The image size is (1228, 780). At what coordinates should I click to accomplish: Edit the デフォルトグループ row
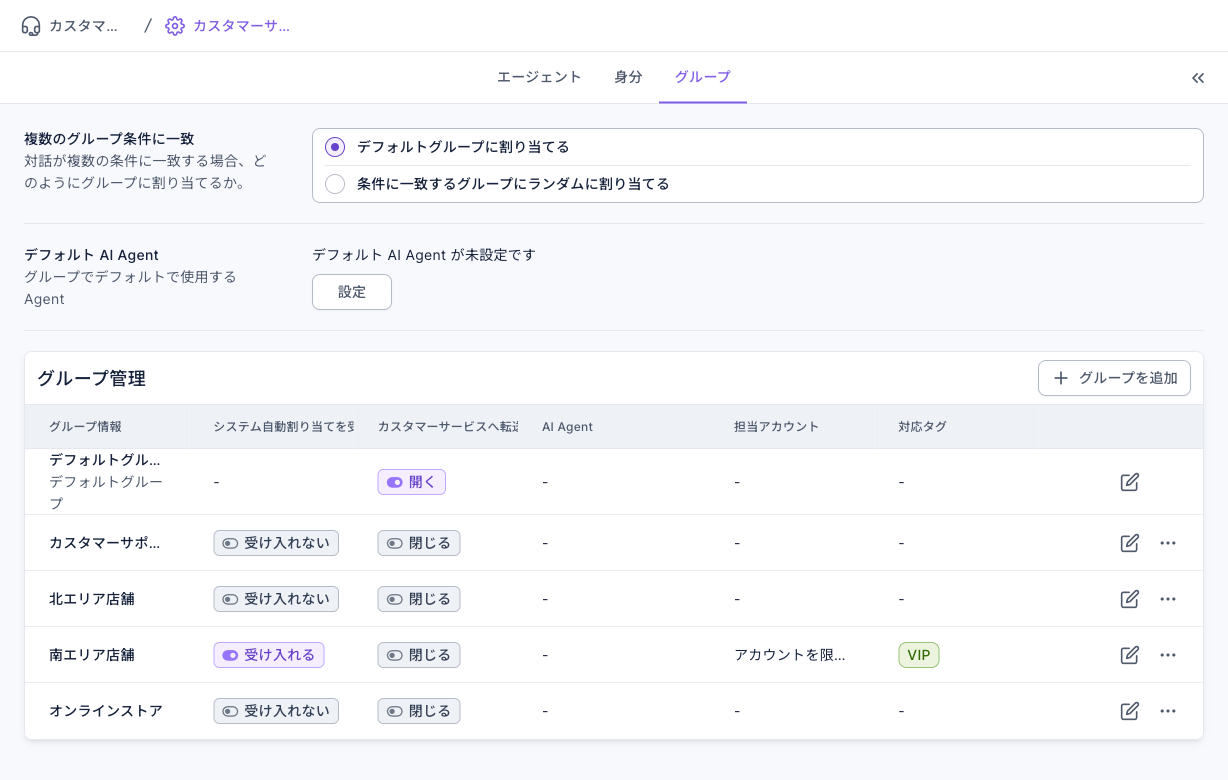(1130, 482)
